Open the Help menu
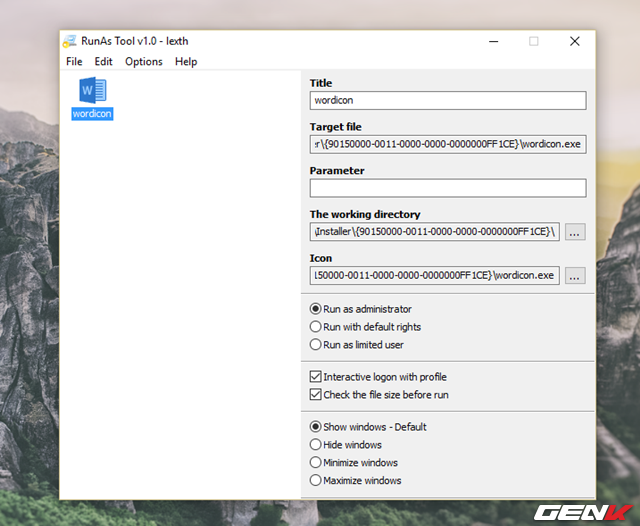Image resolution: width=640 pixels, height=526 pixels. click(186, 61)
